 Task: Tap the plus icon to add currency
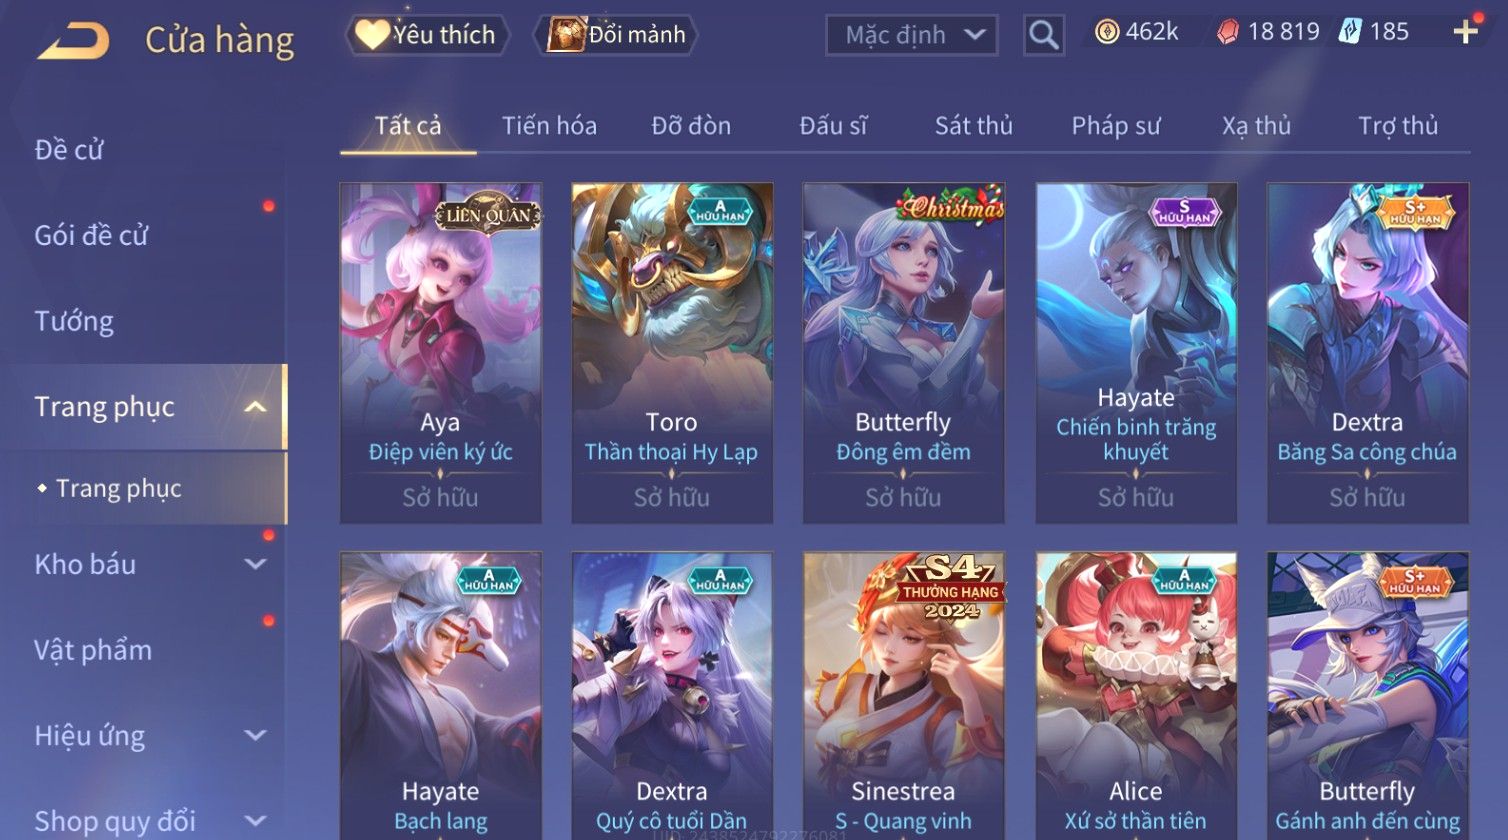pyautogui.click(x=1465, y=32)
